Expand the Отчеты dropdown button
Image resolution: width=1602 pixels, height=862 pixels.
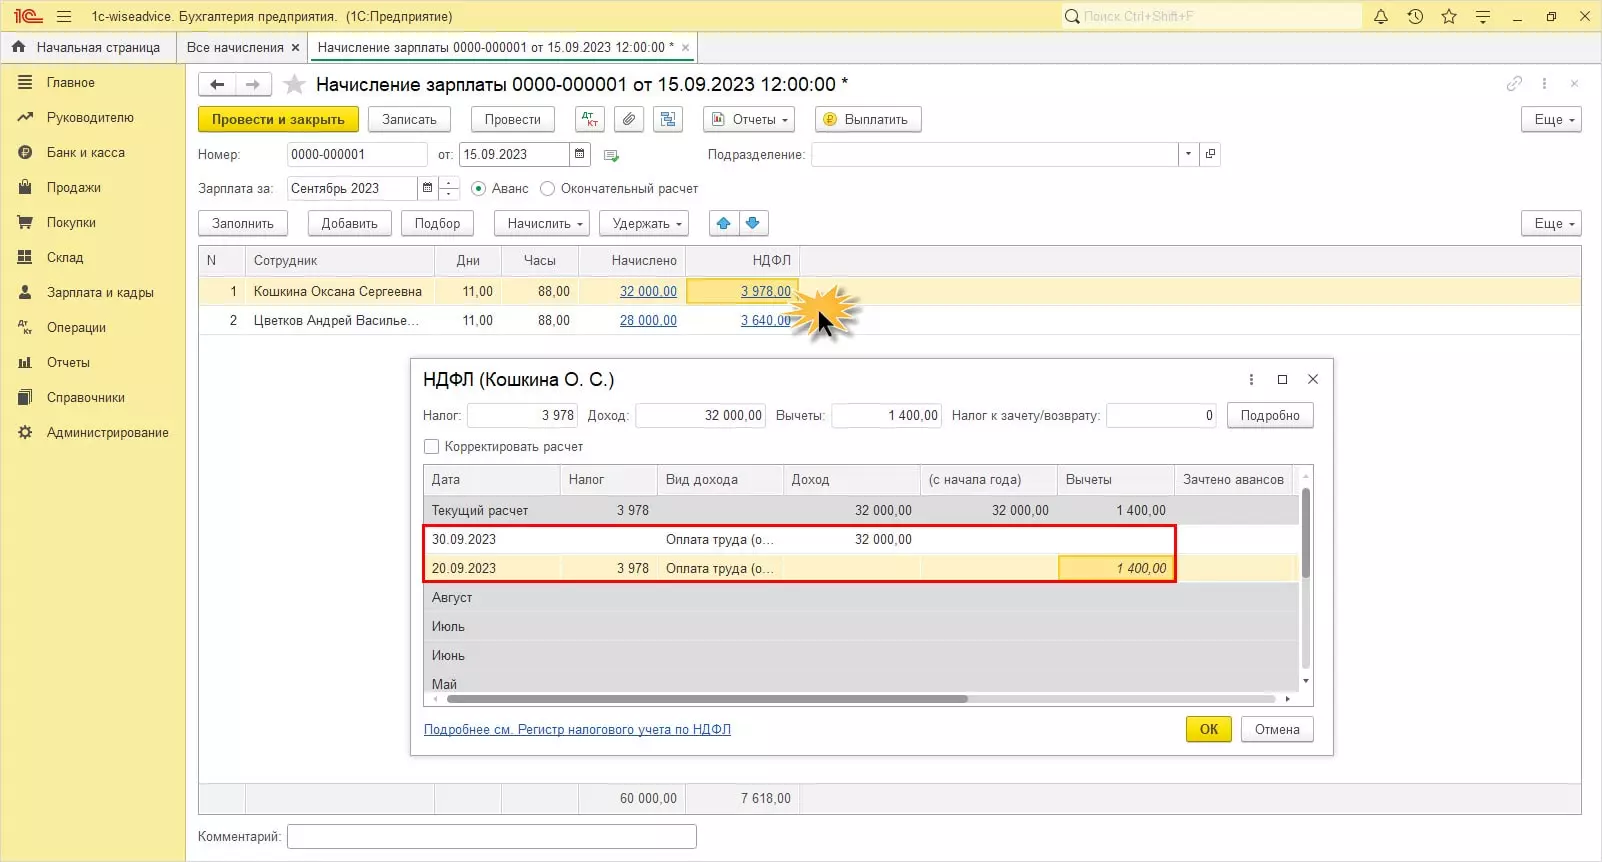tap(749, 119)
